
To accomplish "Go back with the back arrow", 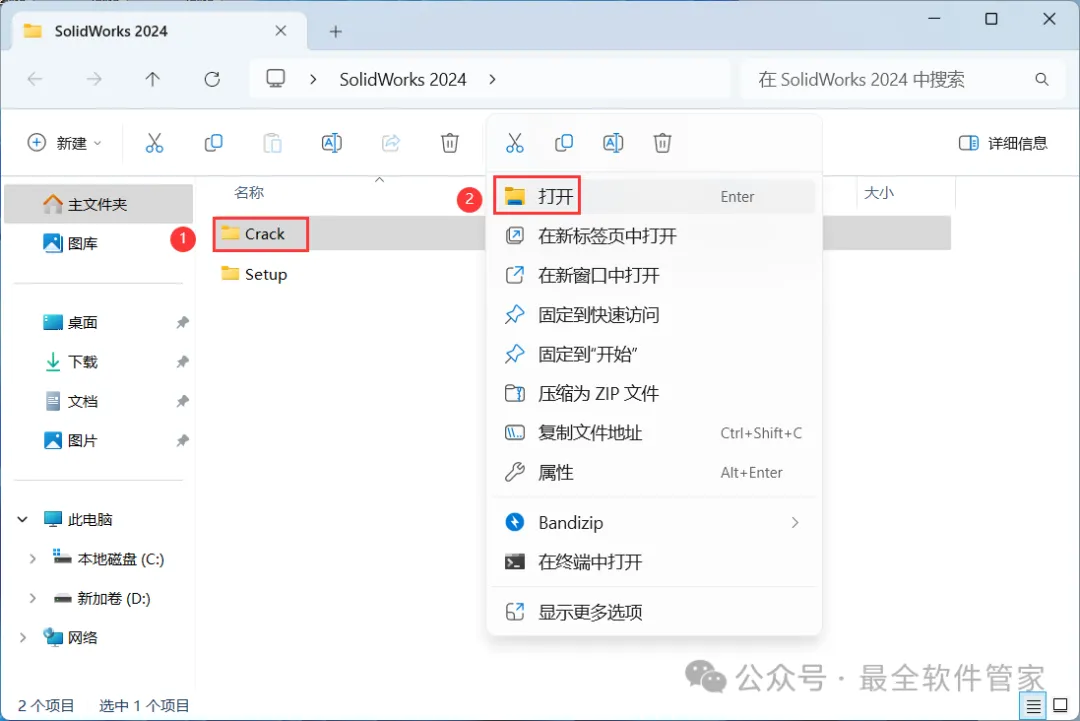I will click(35, 79).
